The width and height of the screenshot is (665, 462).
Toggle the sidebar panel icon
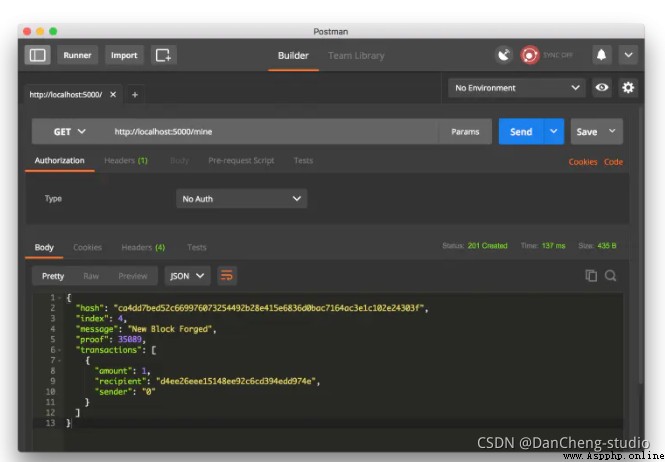click(x=37, y=55)
